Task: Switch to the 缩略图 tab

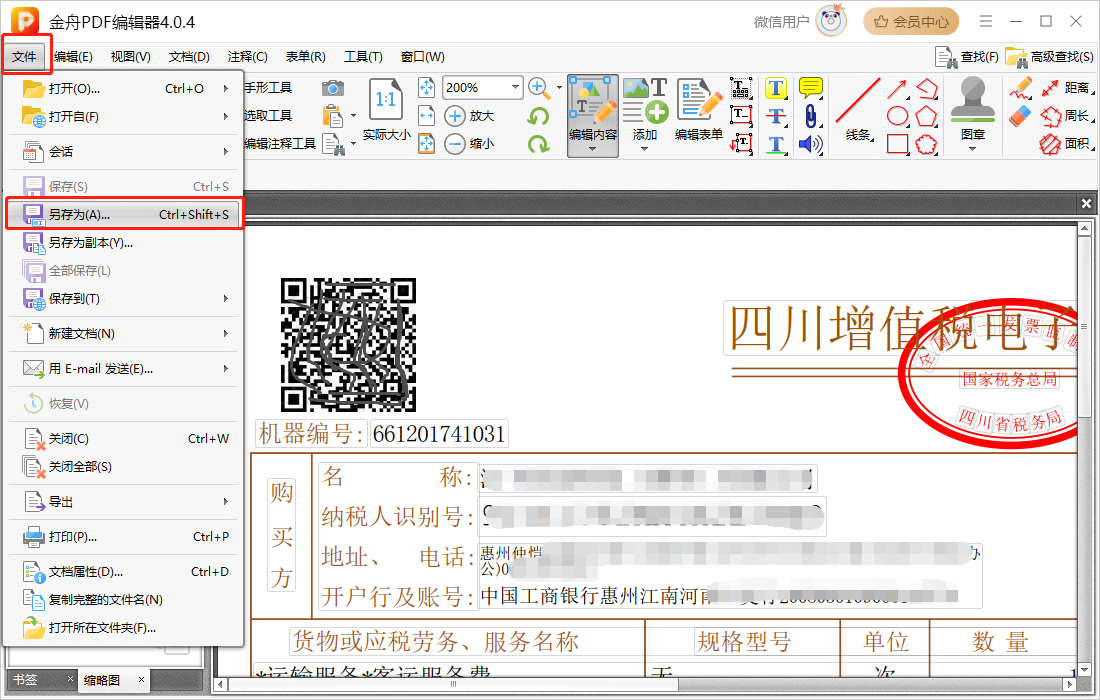Action: coord(102,680)
